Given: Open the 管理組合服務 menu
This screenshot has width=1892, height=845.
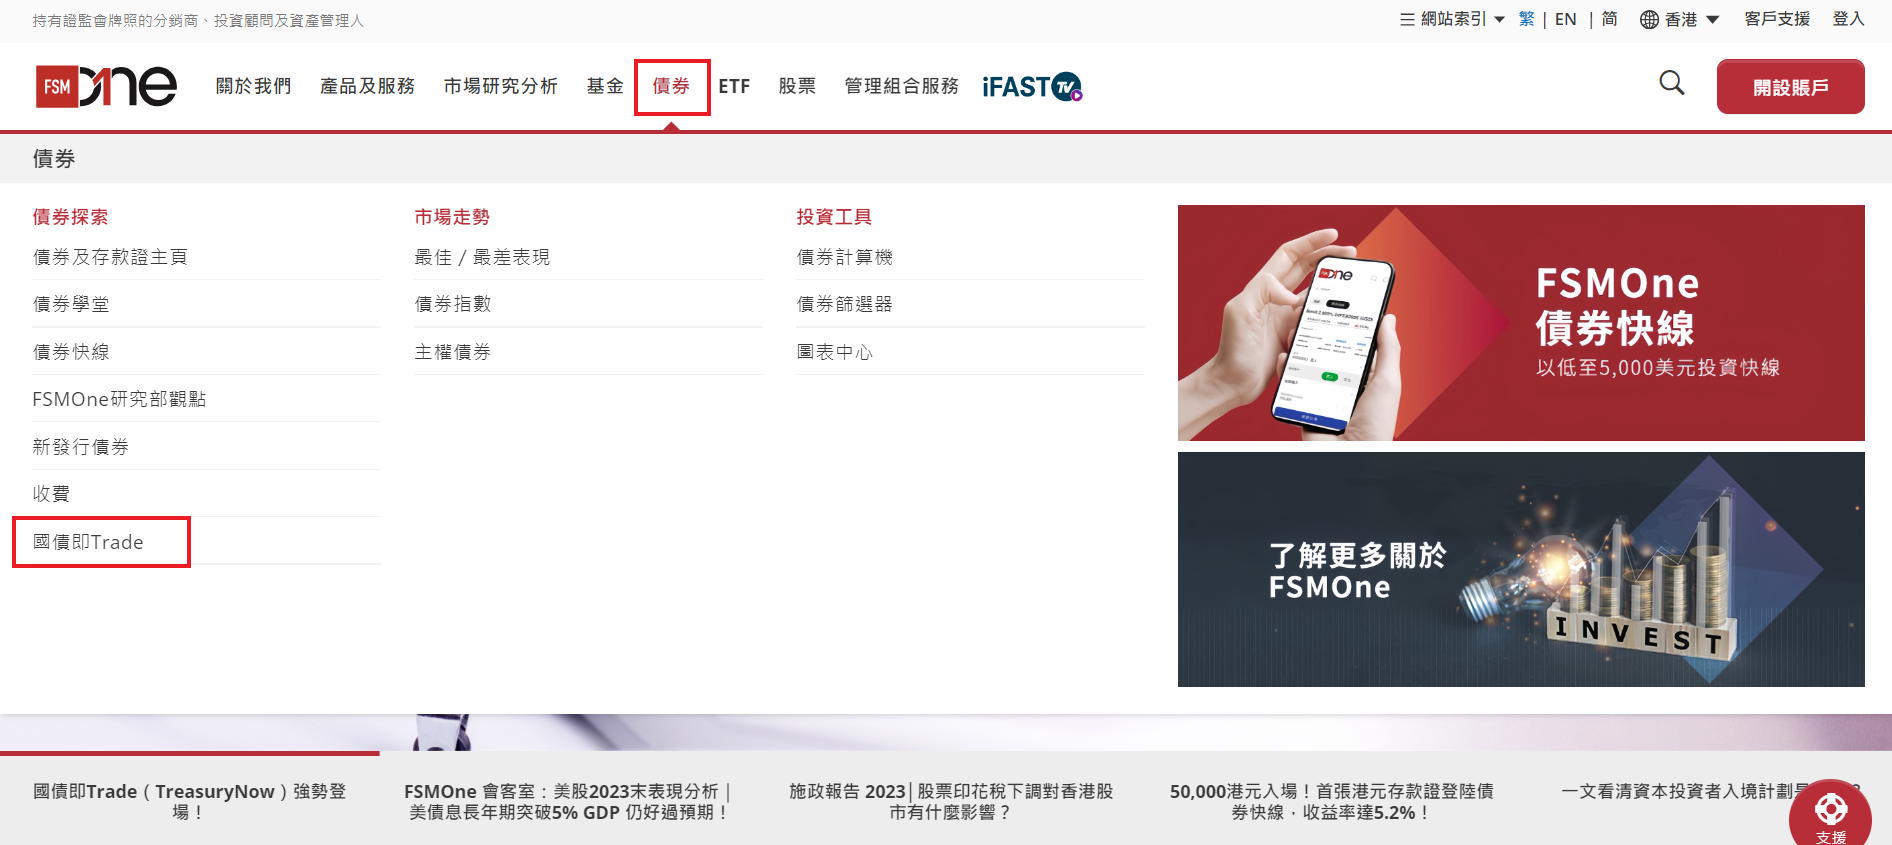Looking at the screenshot, I should click(x=901, y=87).
